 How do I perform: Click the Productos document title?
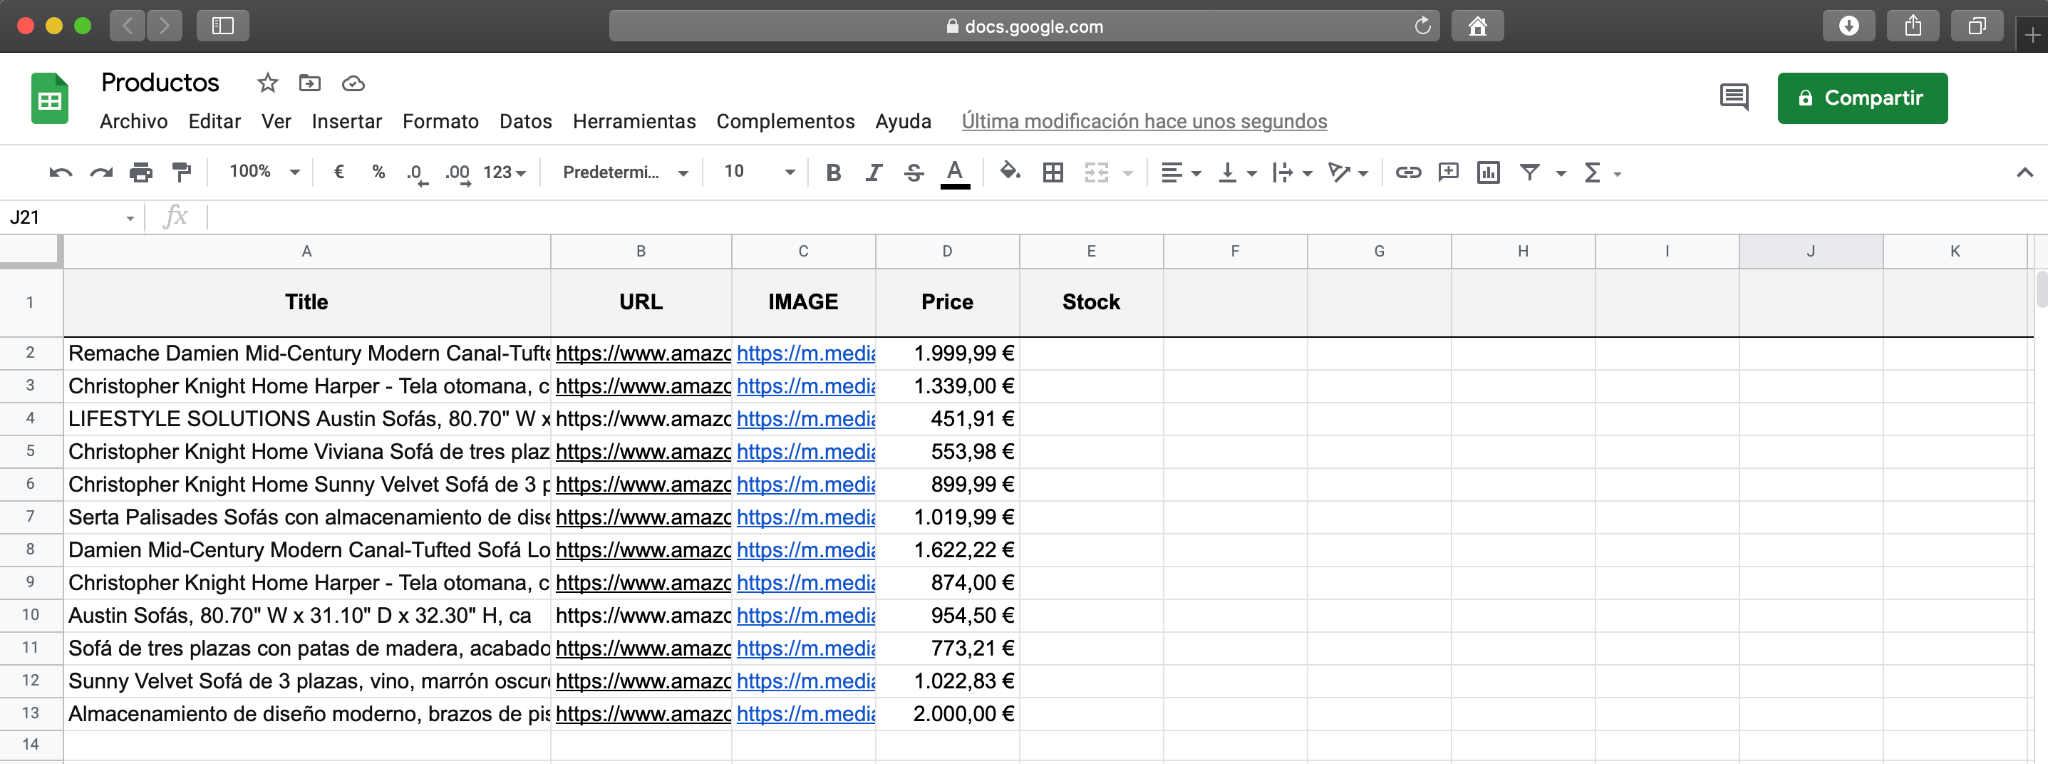[x=160, y=82]
